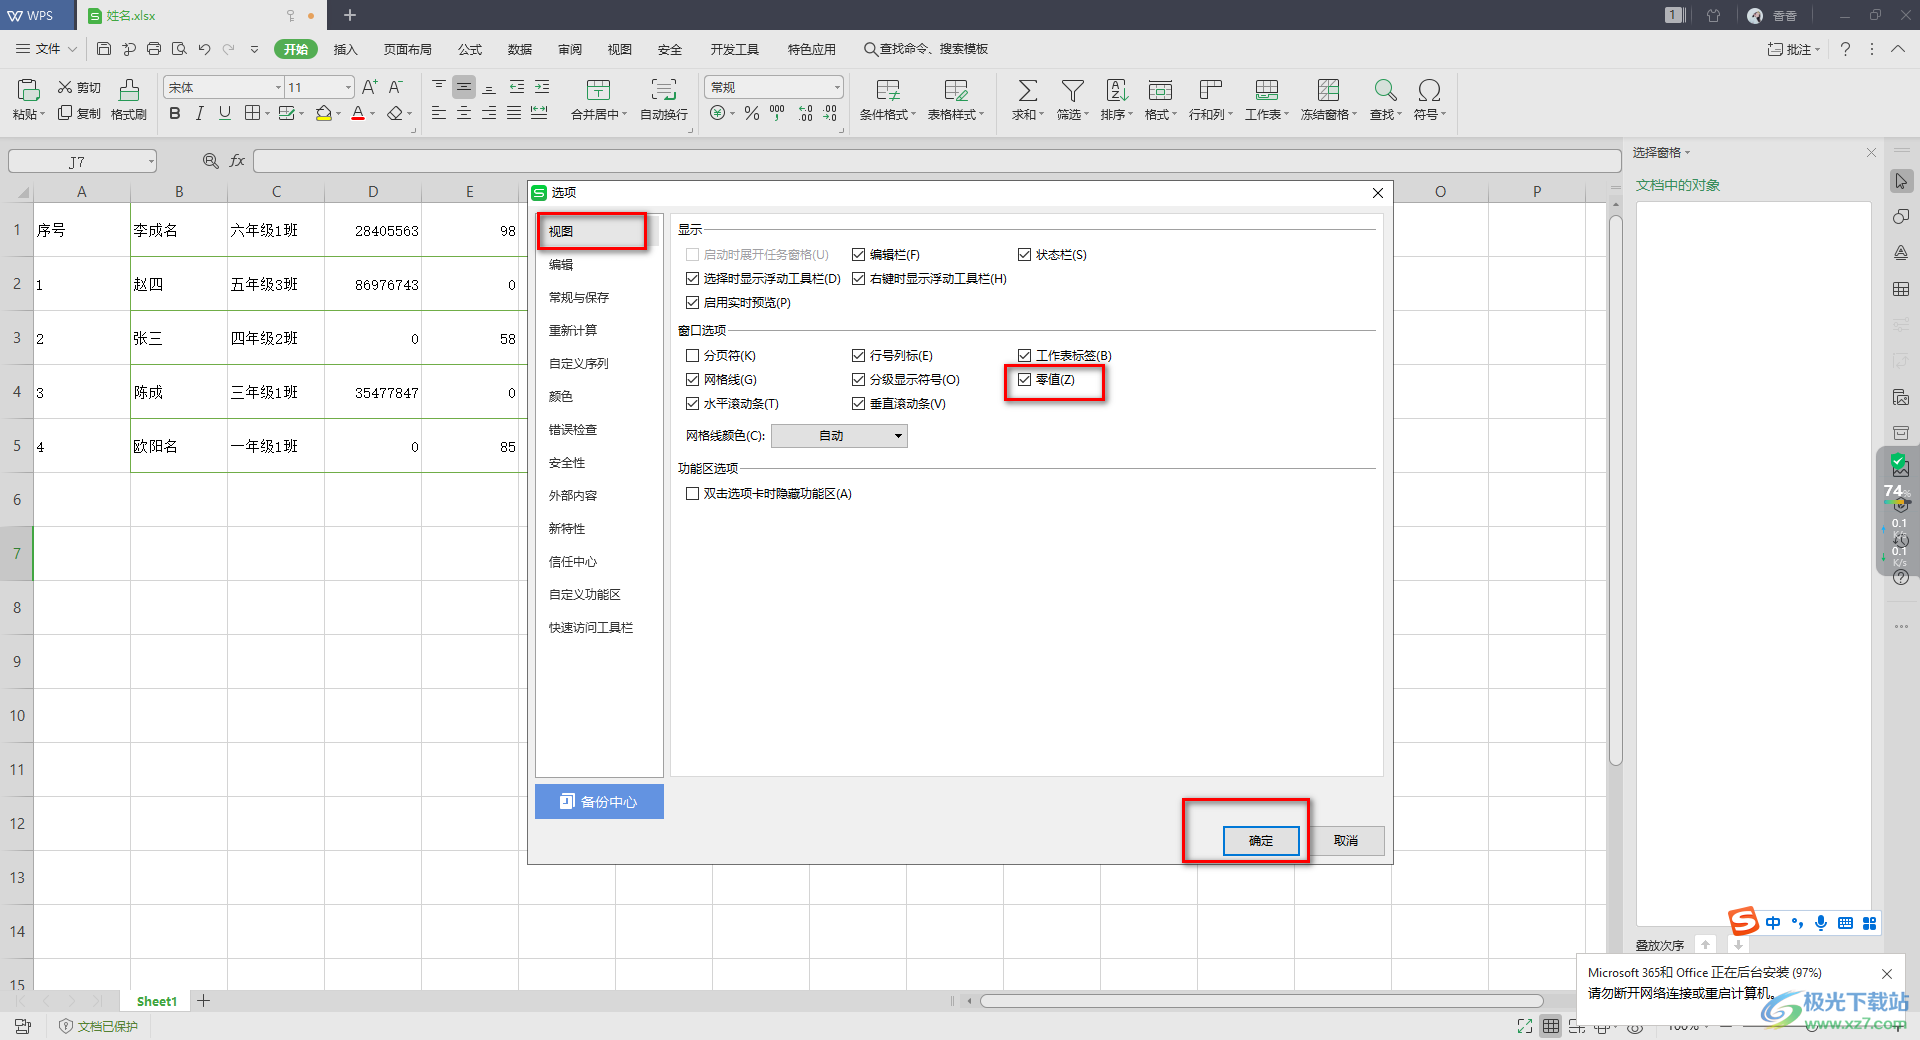1920x1040 pixels.
Task: Open the gridline color dropdown
Action: click(839, 436)
